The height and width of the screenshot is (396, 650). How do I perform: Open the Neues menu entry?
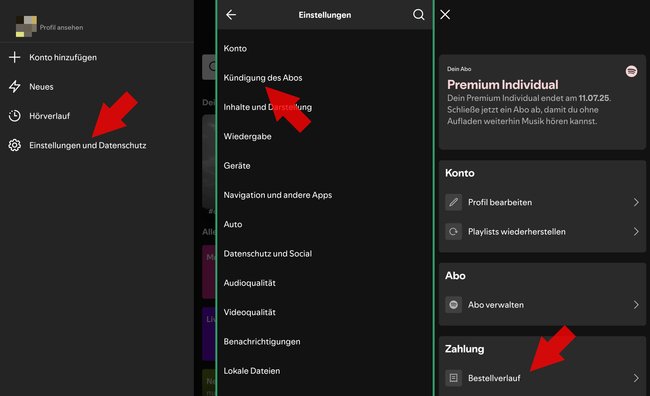coord(41,87)
